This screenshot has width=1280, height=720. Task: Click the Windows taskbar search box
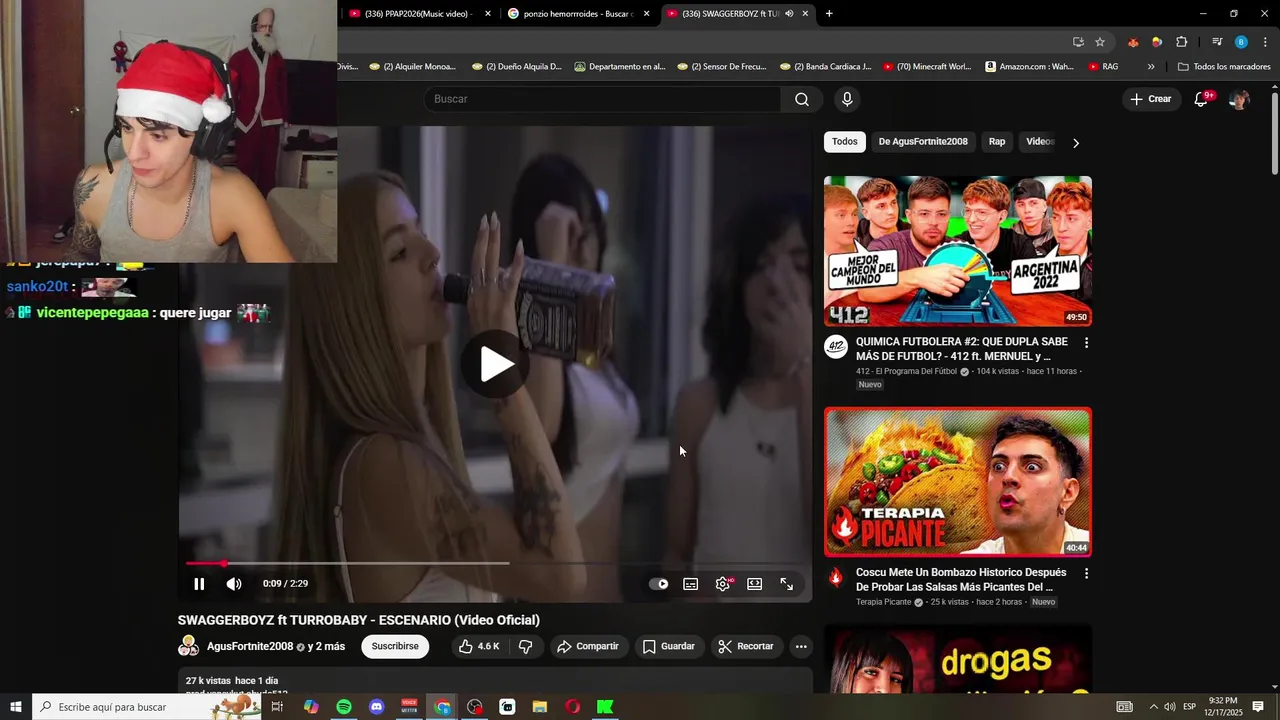(148, 707)
